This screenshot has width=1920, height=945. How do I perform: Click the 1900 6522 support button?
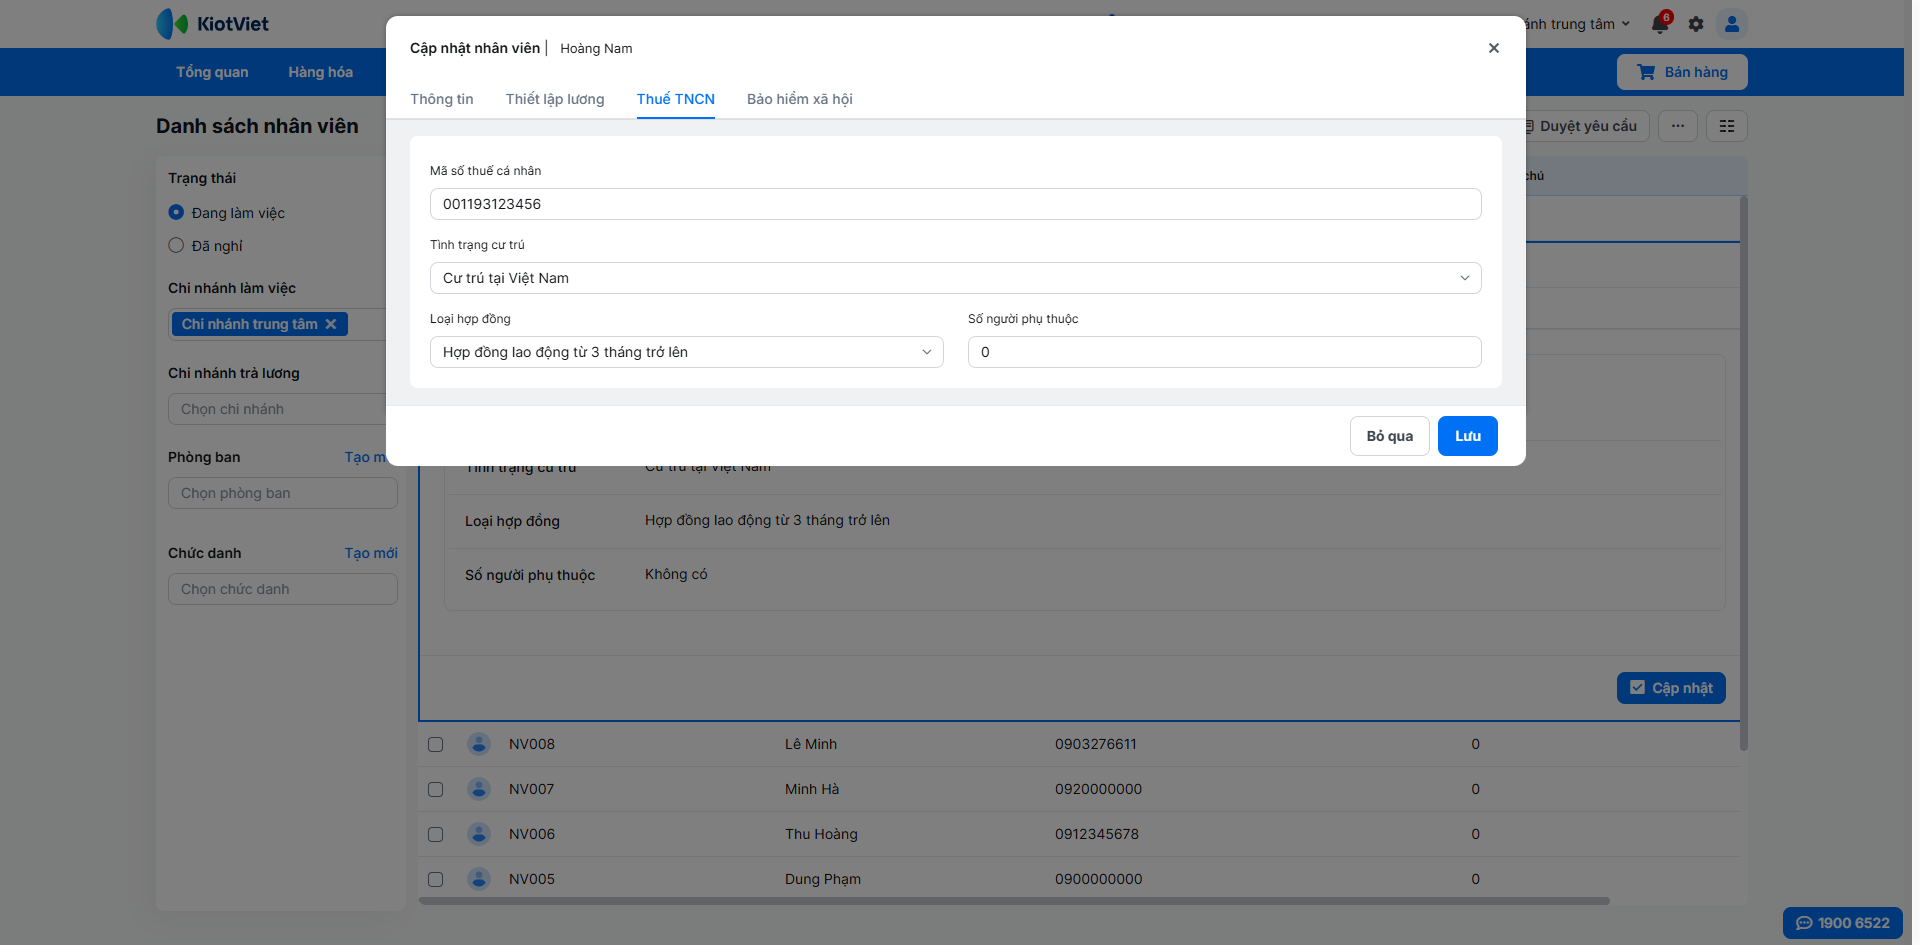point(1843,923)
